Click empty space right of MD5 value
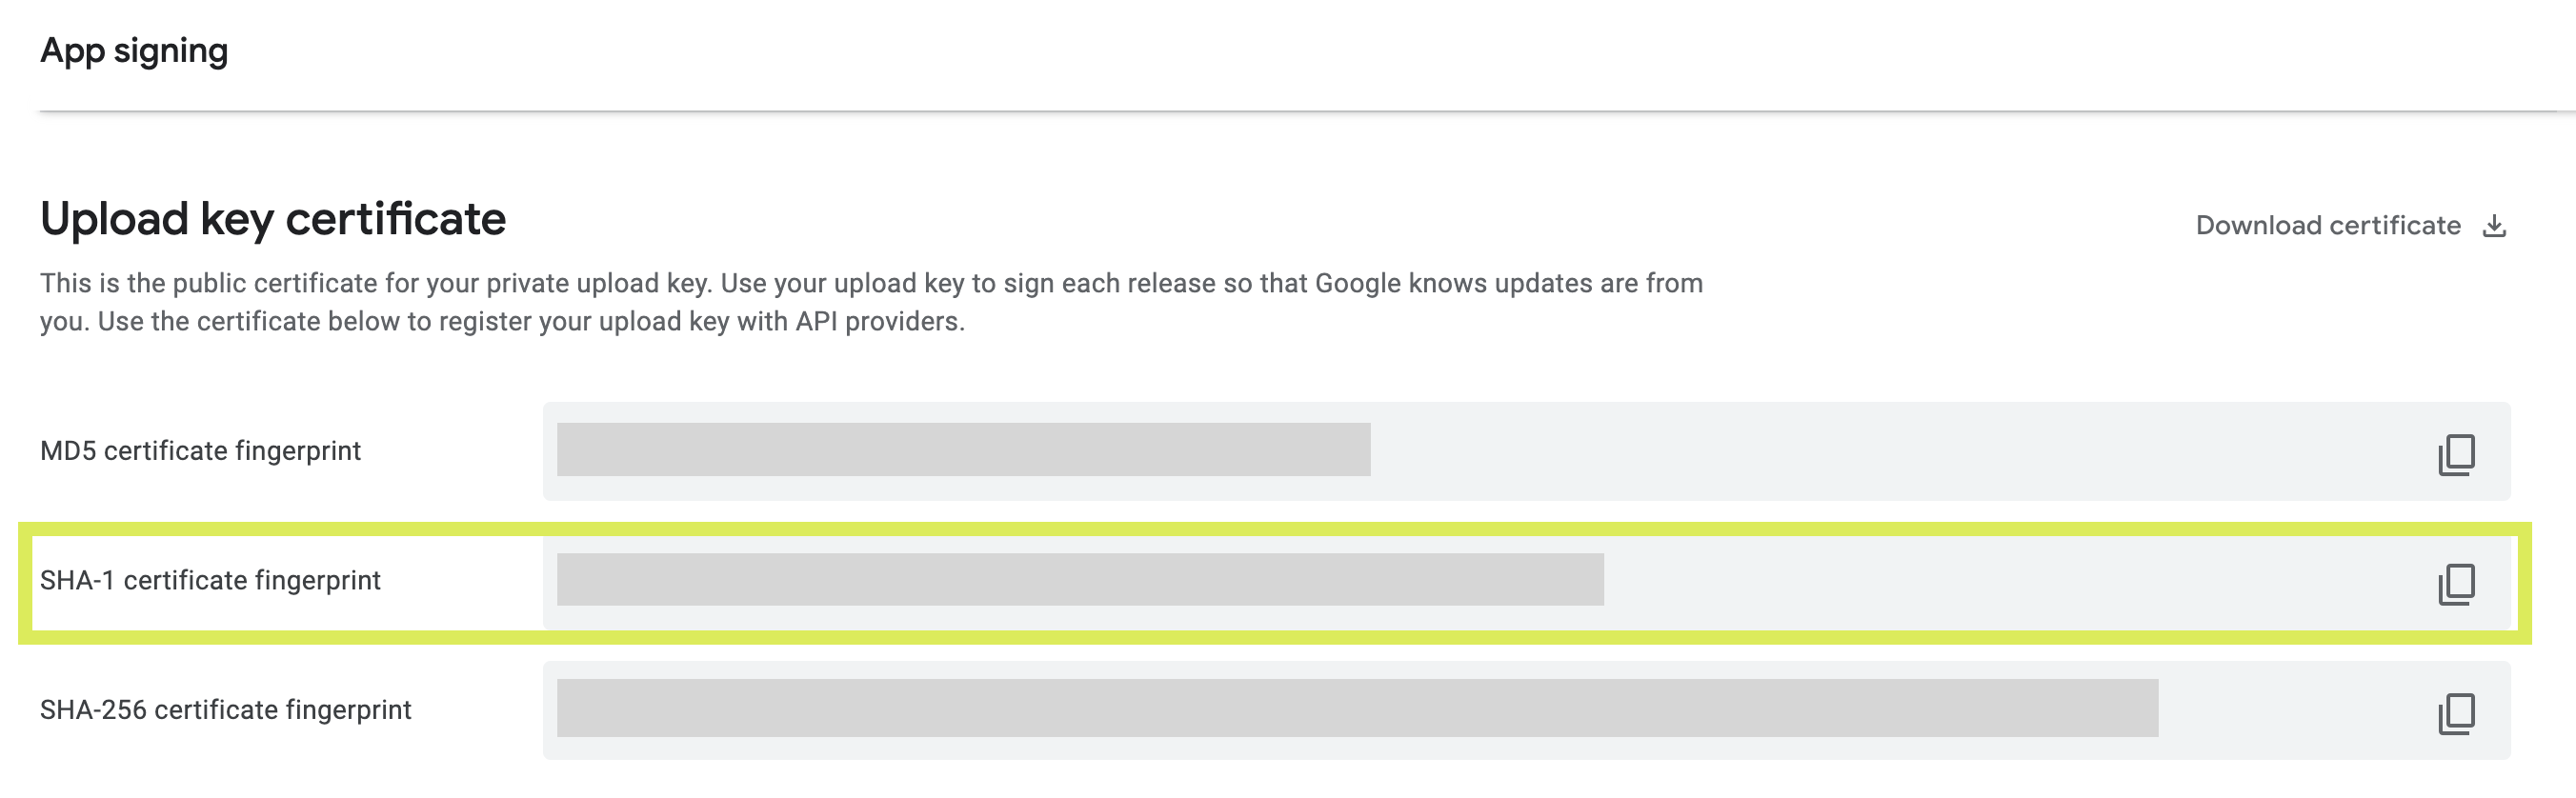This screenshot has width=2576, height=798. coord(1900,451)
